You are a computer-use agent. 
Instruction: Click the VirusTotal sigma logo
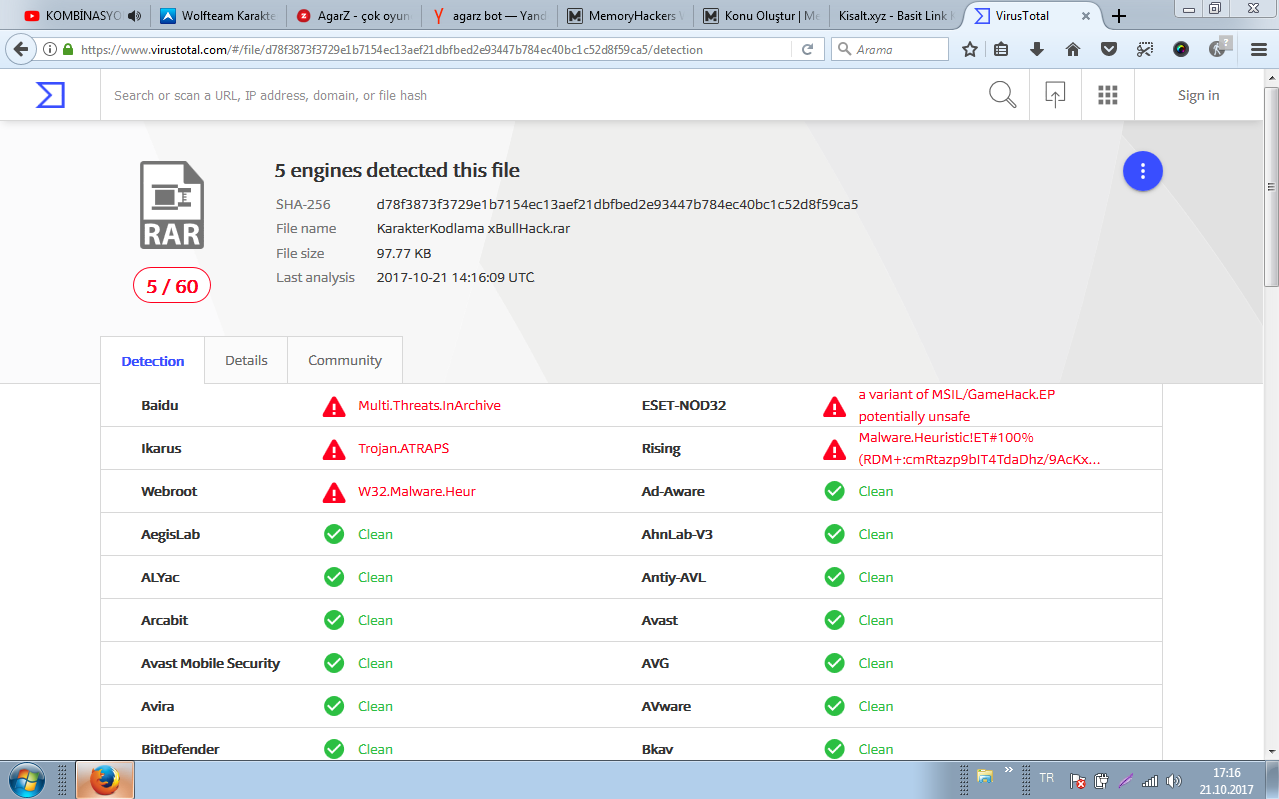50,95
